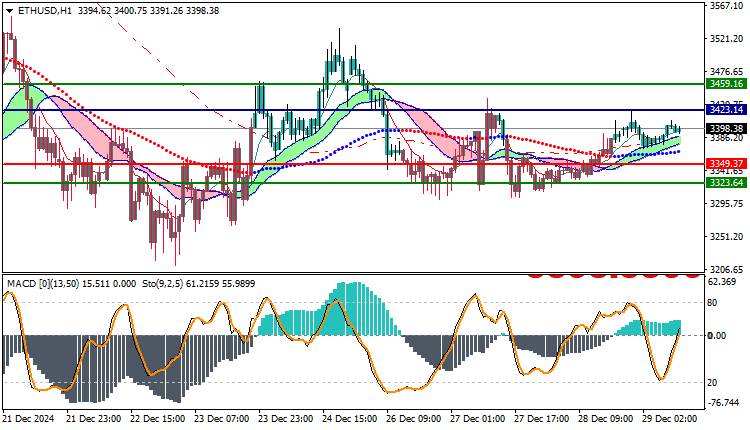Image resolution: width=750 pixels, height=430 pixels.
Task: Click the 21 Dec 2024 time label
Action: coord(28,419)
